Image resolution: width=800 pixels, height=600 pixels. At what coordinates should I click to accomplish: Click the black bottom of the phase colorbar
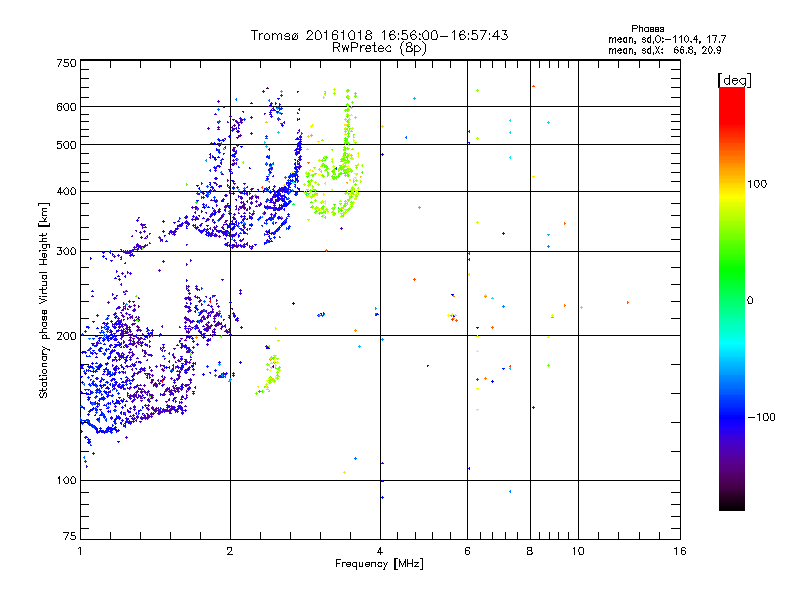point(732,503)
